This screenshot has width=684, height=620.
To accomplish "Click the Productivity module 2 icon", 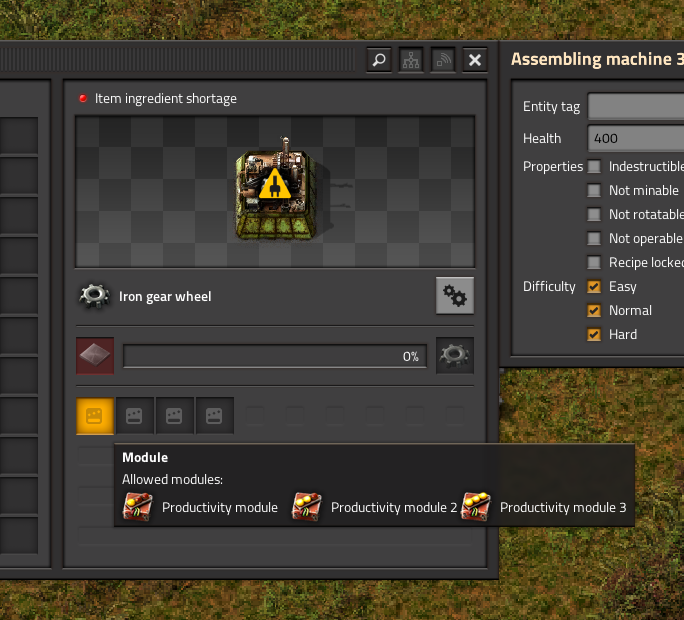I will point(306,507).
